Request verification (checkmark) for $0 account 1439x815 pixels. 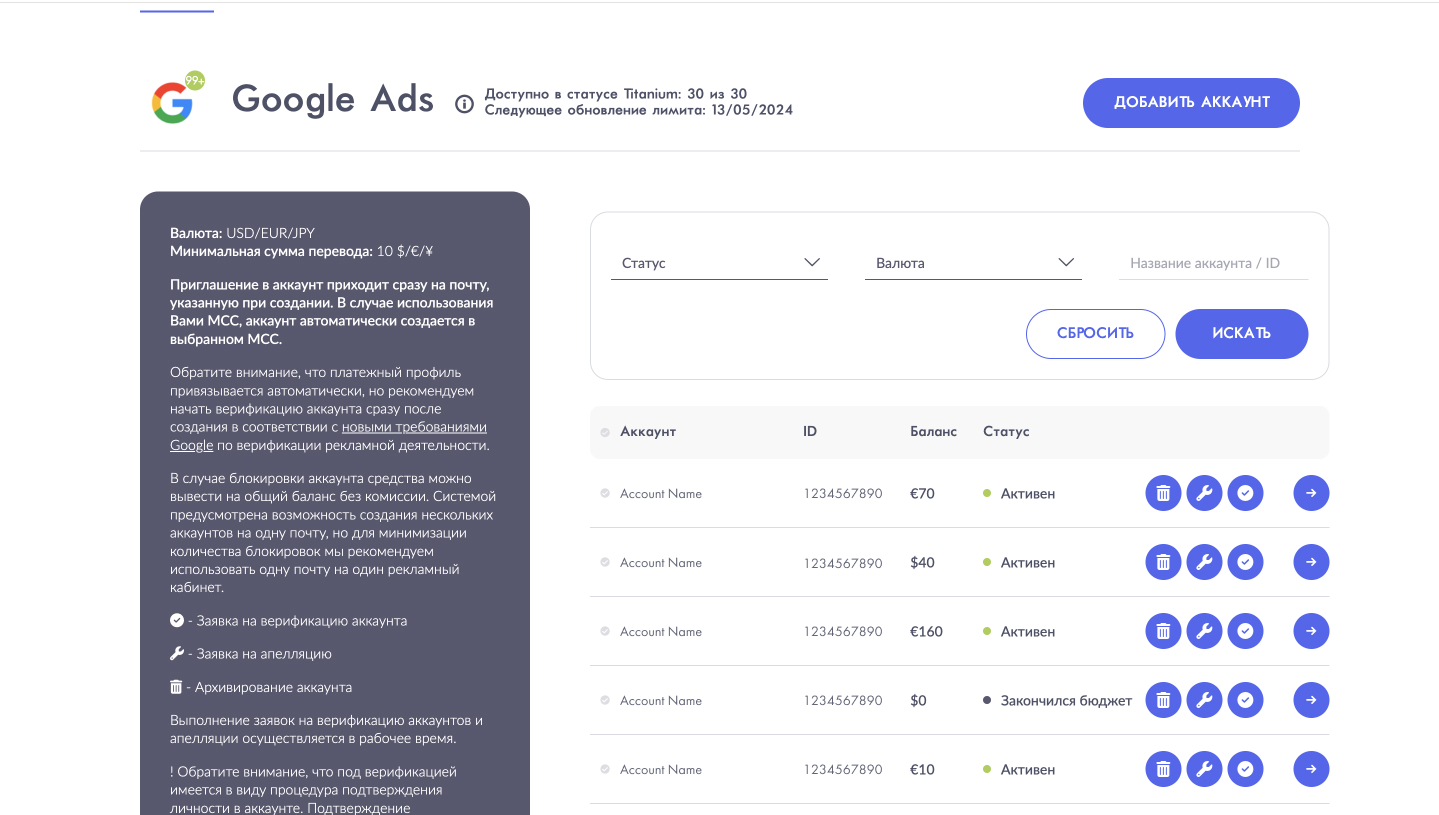pyautogui.click(x=1245, y=700)
